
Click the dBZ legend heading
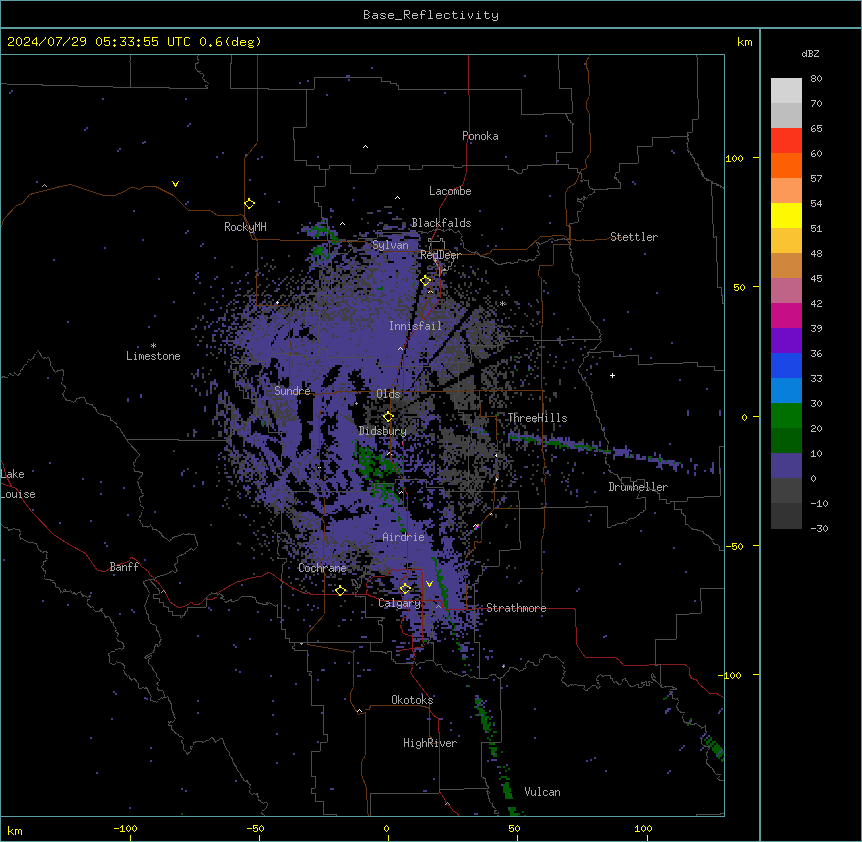tap(810, 53)
